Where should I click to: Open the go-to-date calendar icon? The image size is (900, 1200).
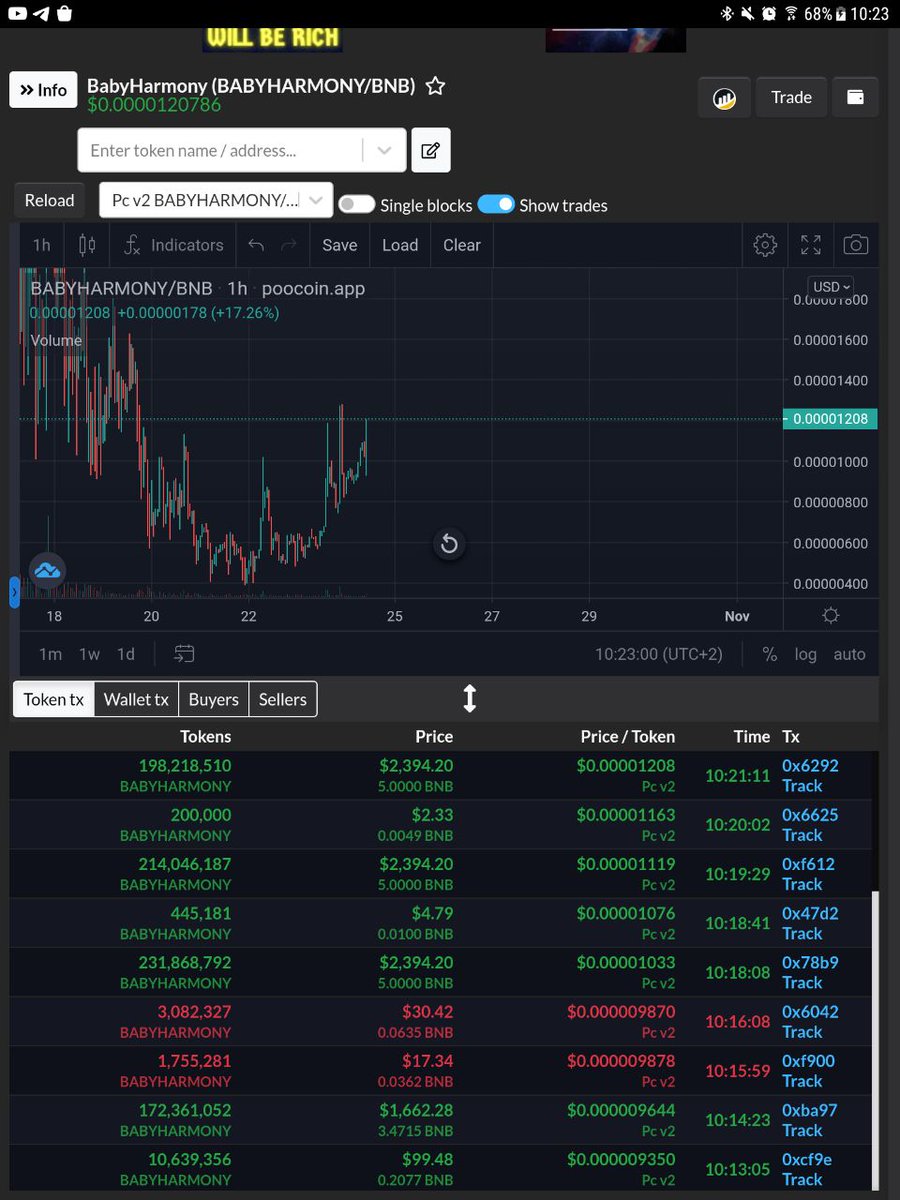pos(184,654)
